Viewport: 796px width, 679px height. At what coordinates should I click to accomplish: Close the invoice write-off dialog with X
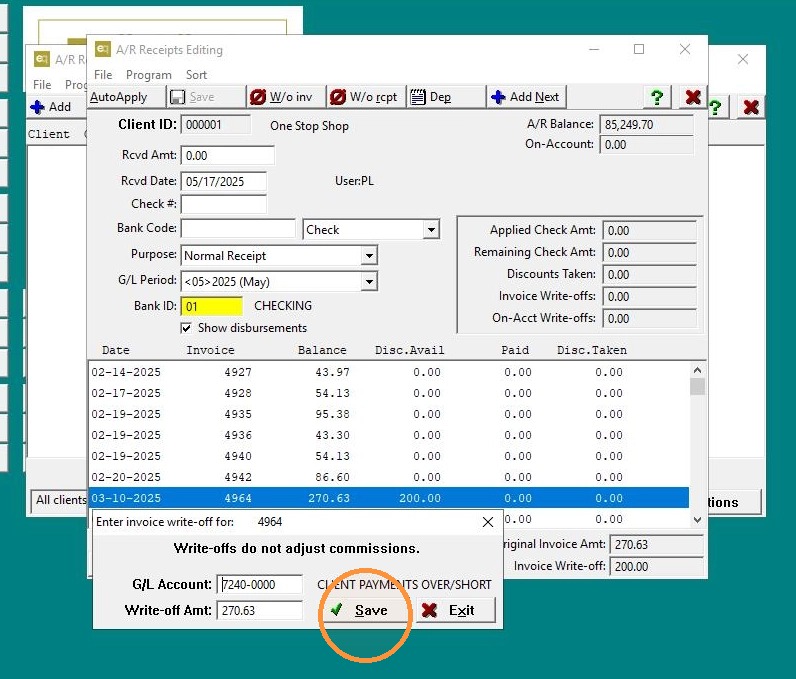coord(488,522)
